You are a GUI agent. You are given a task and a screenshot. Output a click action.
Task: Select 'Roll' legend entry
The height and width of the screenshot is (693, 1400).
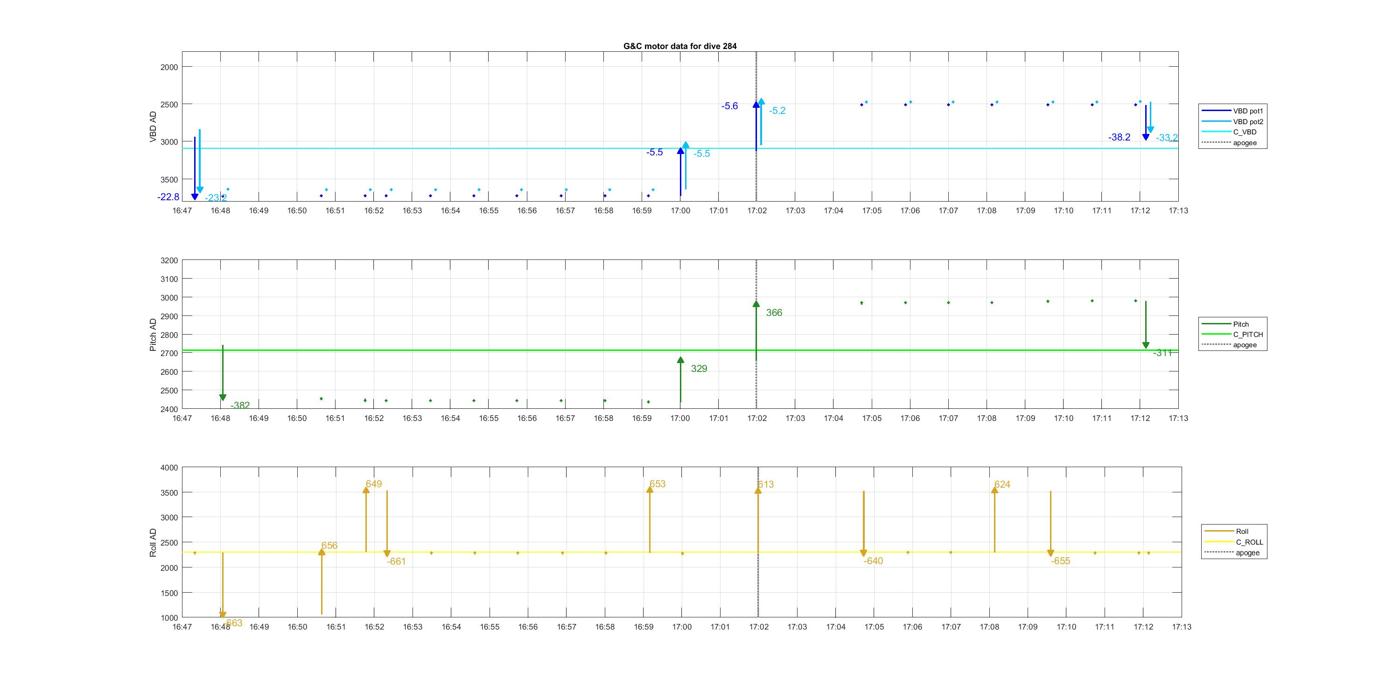coord(1233,531)
